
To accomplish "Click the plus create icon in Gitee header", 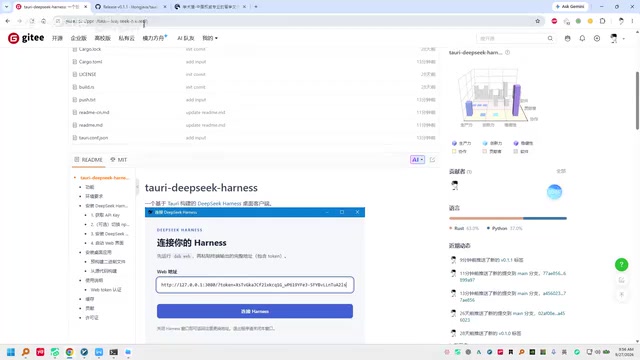I will [x=597, y=38].
